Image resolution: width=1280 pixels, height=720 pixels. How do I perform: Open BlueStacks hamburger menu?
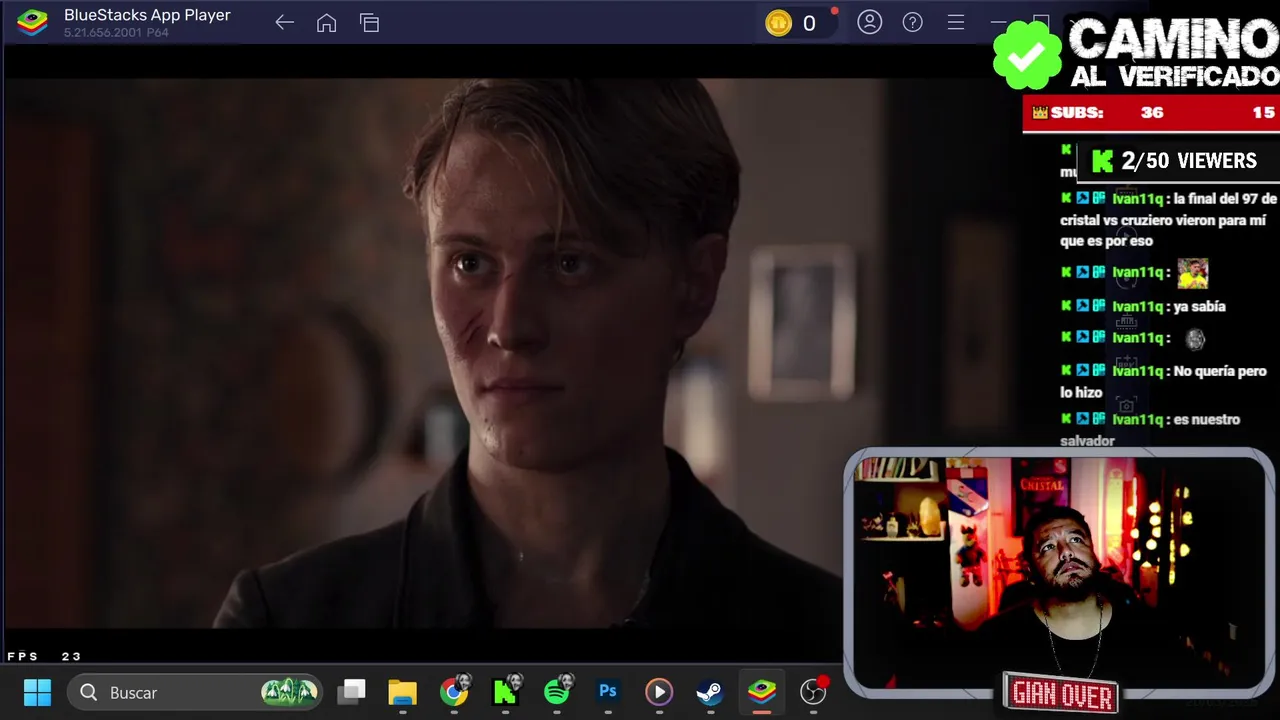(955, 22)
